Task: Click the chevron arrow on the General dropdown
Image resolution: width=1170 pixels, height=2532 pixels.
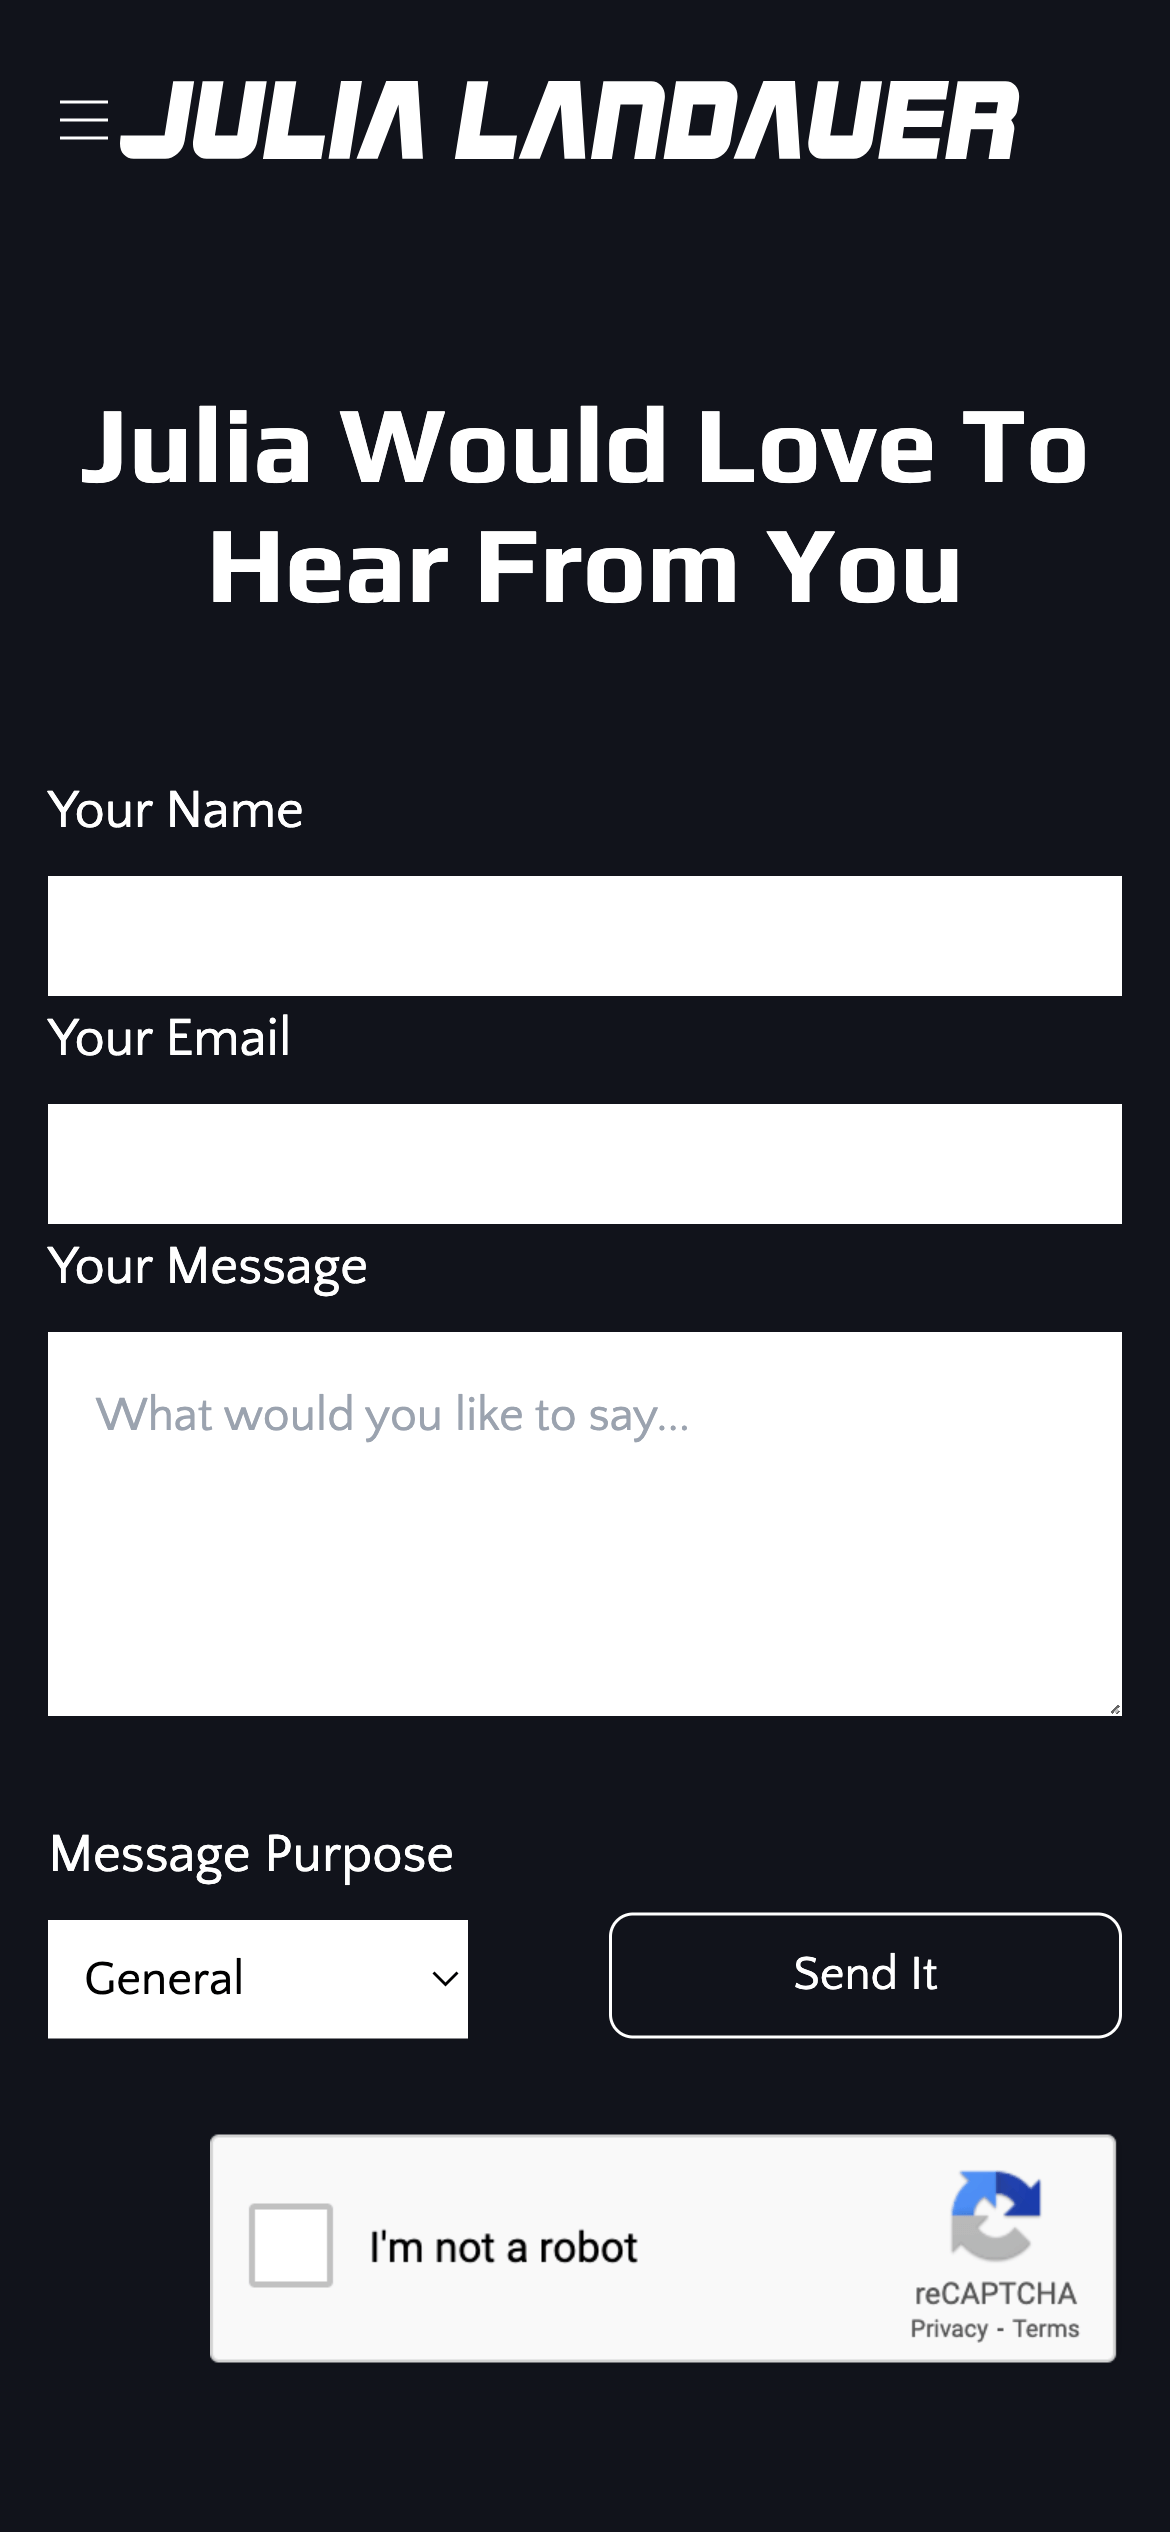Action: click(444, 1978)
